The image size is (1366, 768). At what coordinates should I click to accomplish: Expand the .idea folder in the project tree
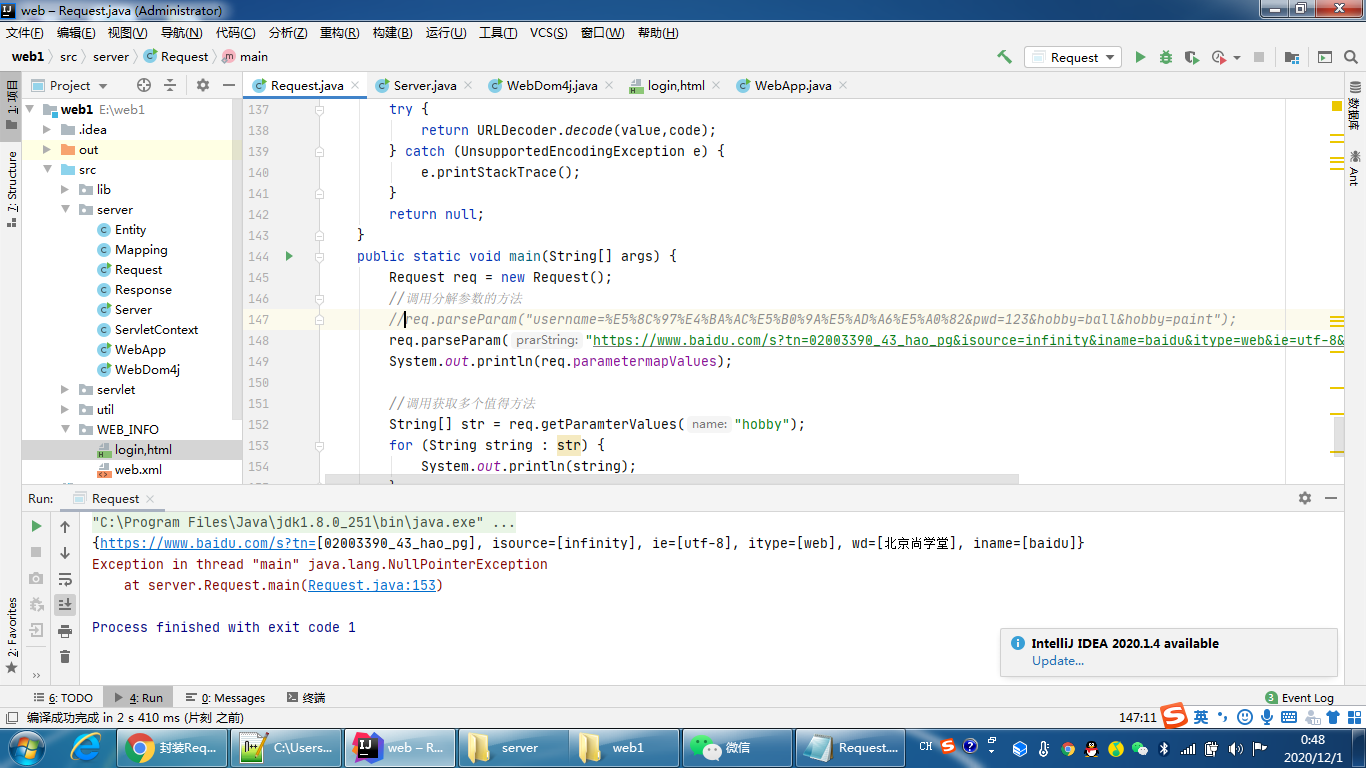(x=47, y=129)
